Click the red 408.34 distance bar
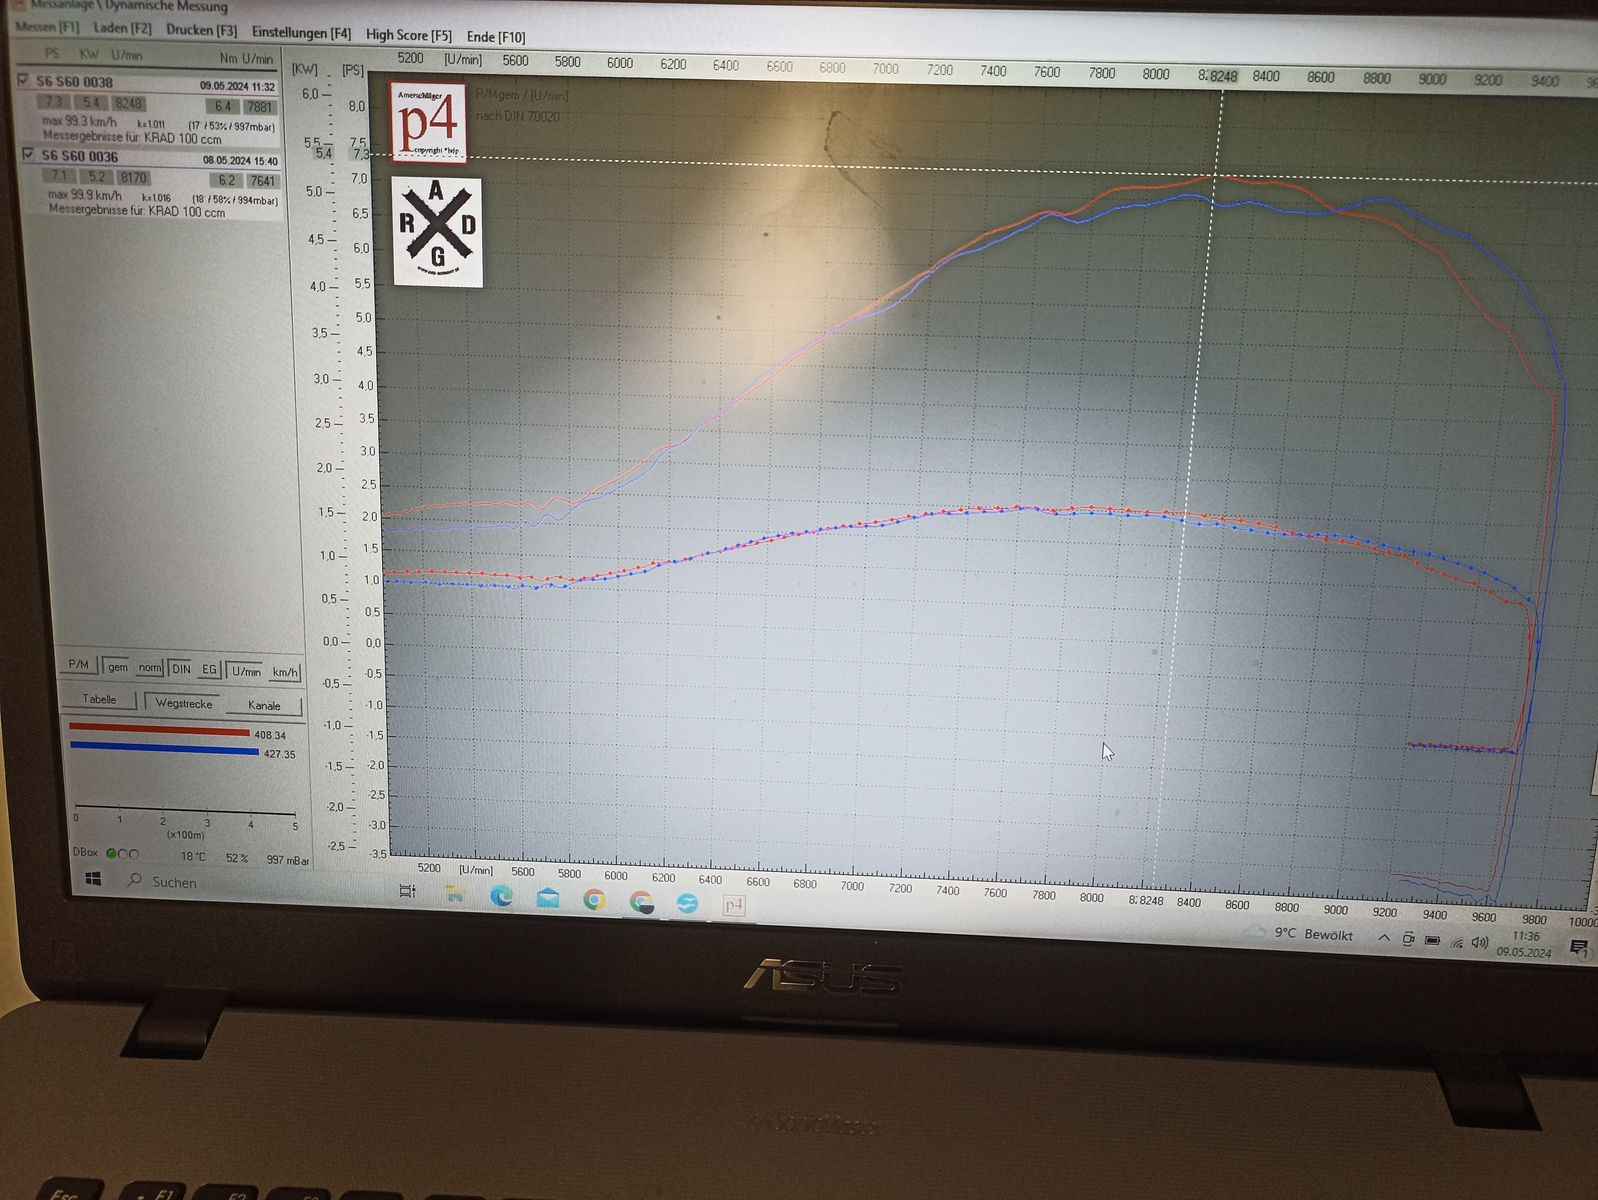 point(159,731)
